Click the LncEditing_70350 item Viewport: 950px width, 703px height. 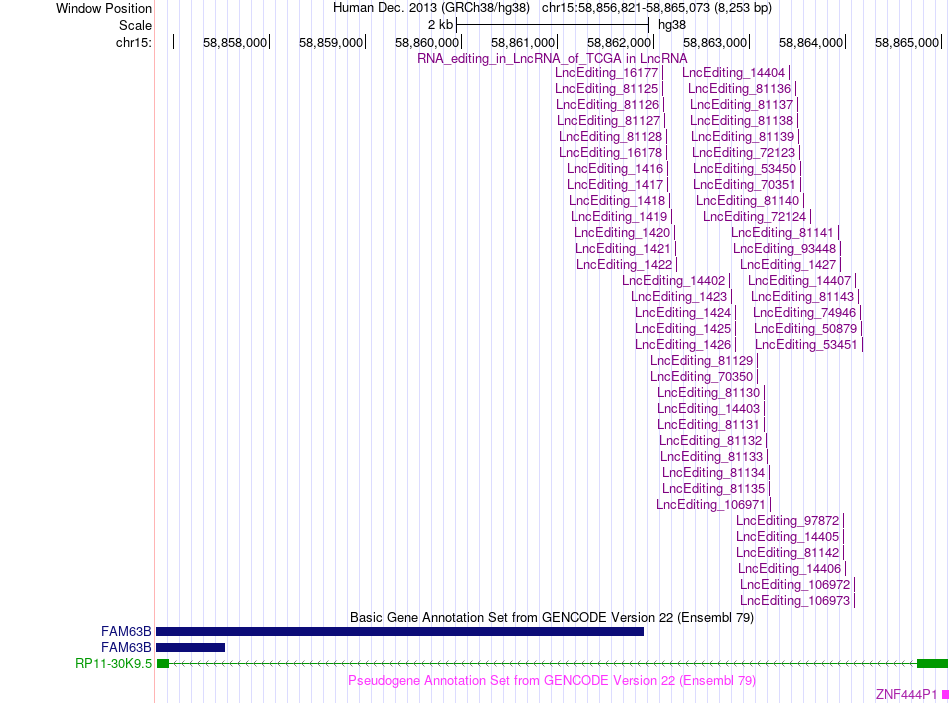[702, 377]
